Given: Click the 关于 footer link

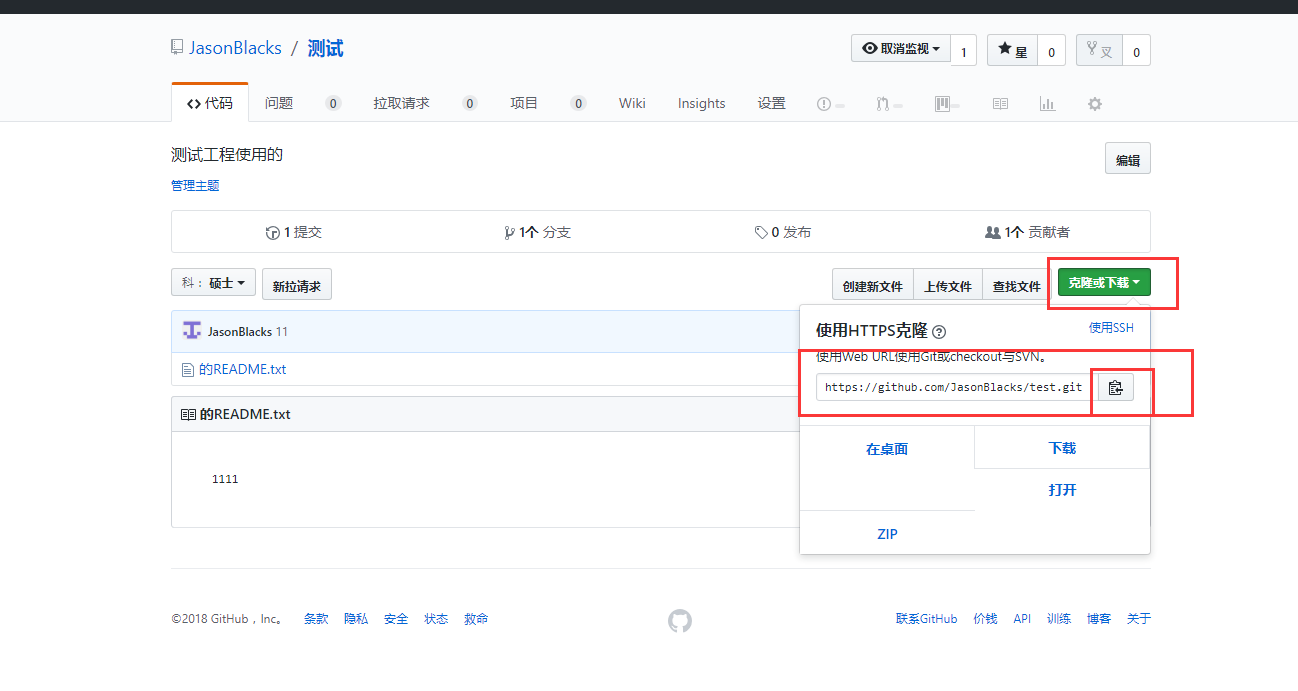Looking at the screenshot, I should click(x=1139, y=619).
